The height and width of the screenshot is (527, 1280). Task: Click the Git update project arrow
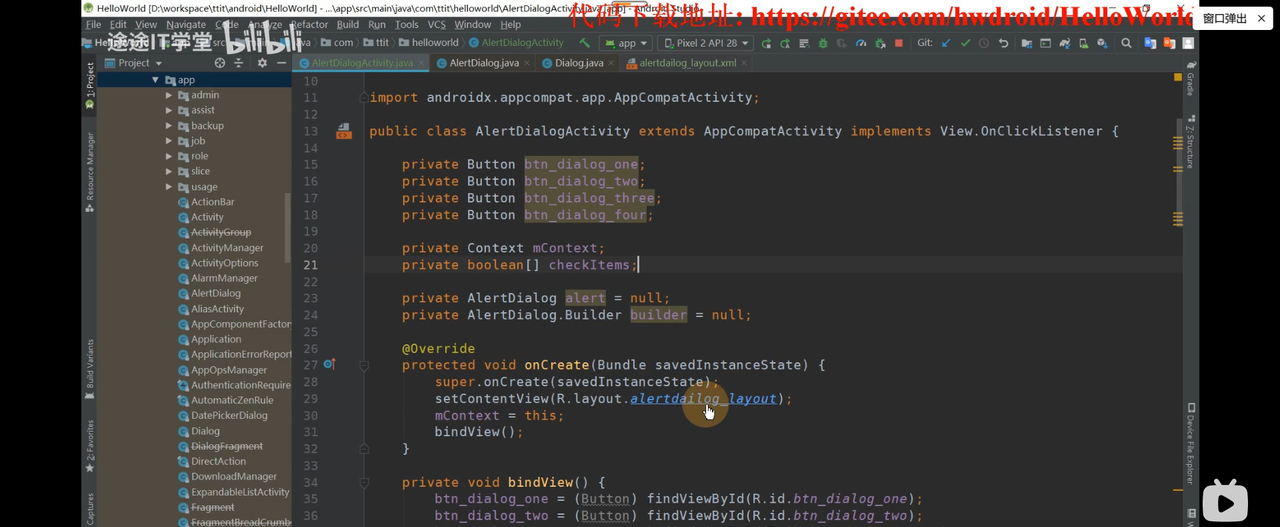[x=946, y=43]
